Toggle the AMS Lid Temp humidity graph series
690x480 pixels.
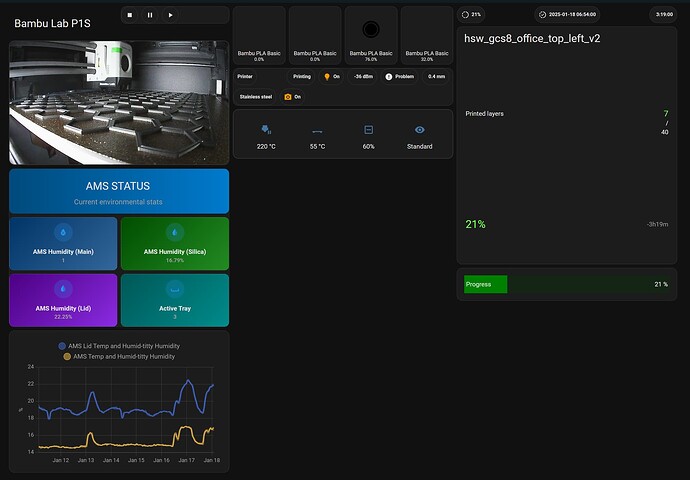119,345
